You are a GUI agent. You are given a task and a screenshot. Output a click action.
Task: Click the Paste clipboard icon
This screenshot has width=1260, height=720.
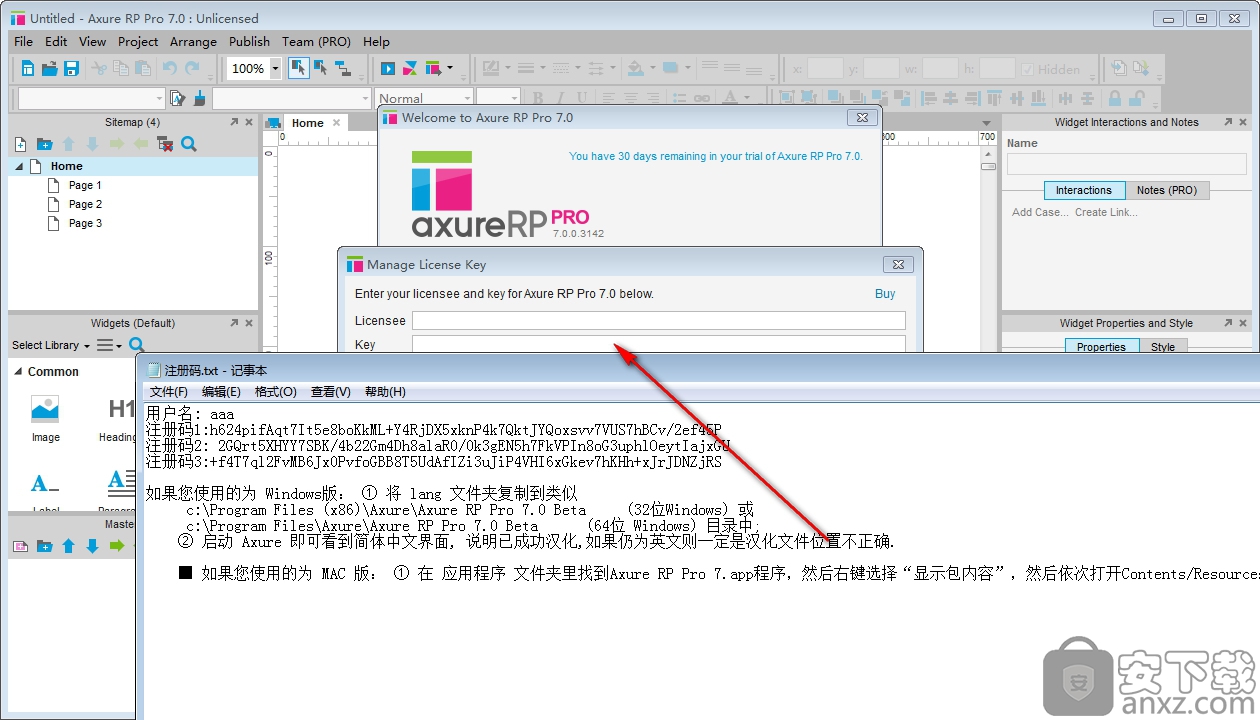143,68
